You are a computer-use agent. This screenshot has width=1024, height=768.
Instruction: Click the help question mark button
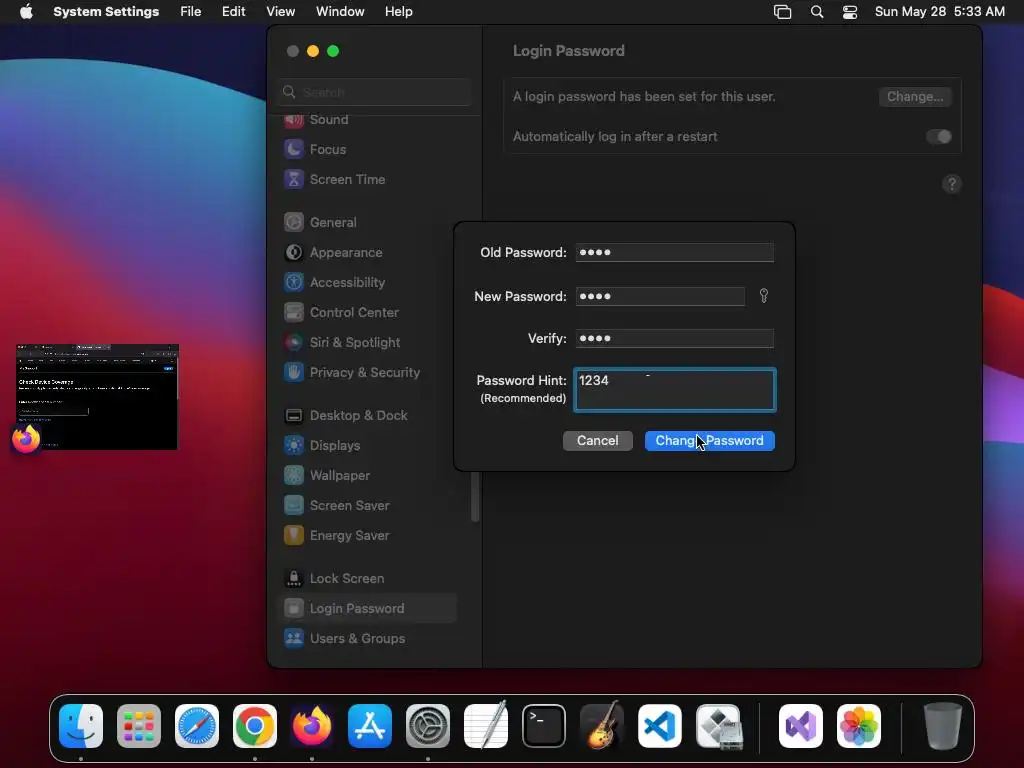(x=952, y=184)
